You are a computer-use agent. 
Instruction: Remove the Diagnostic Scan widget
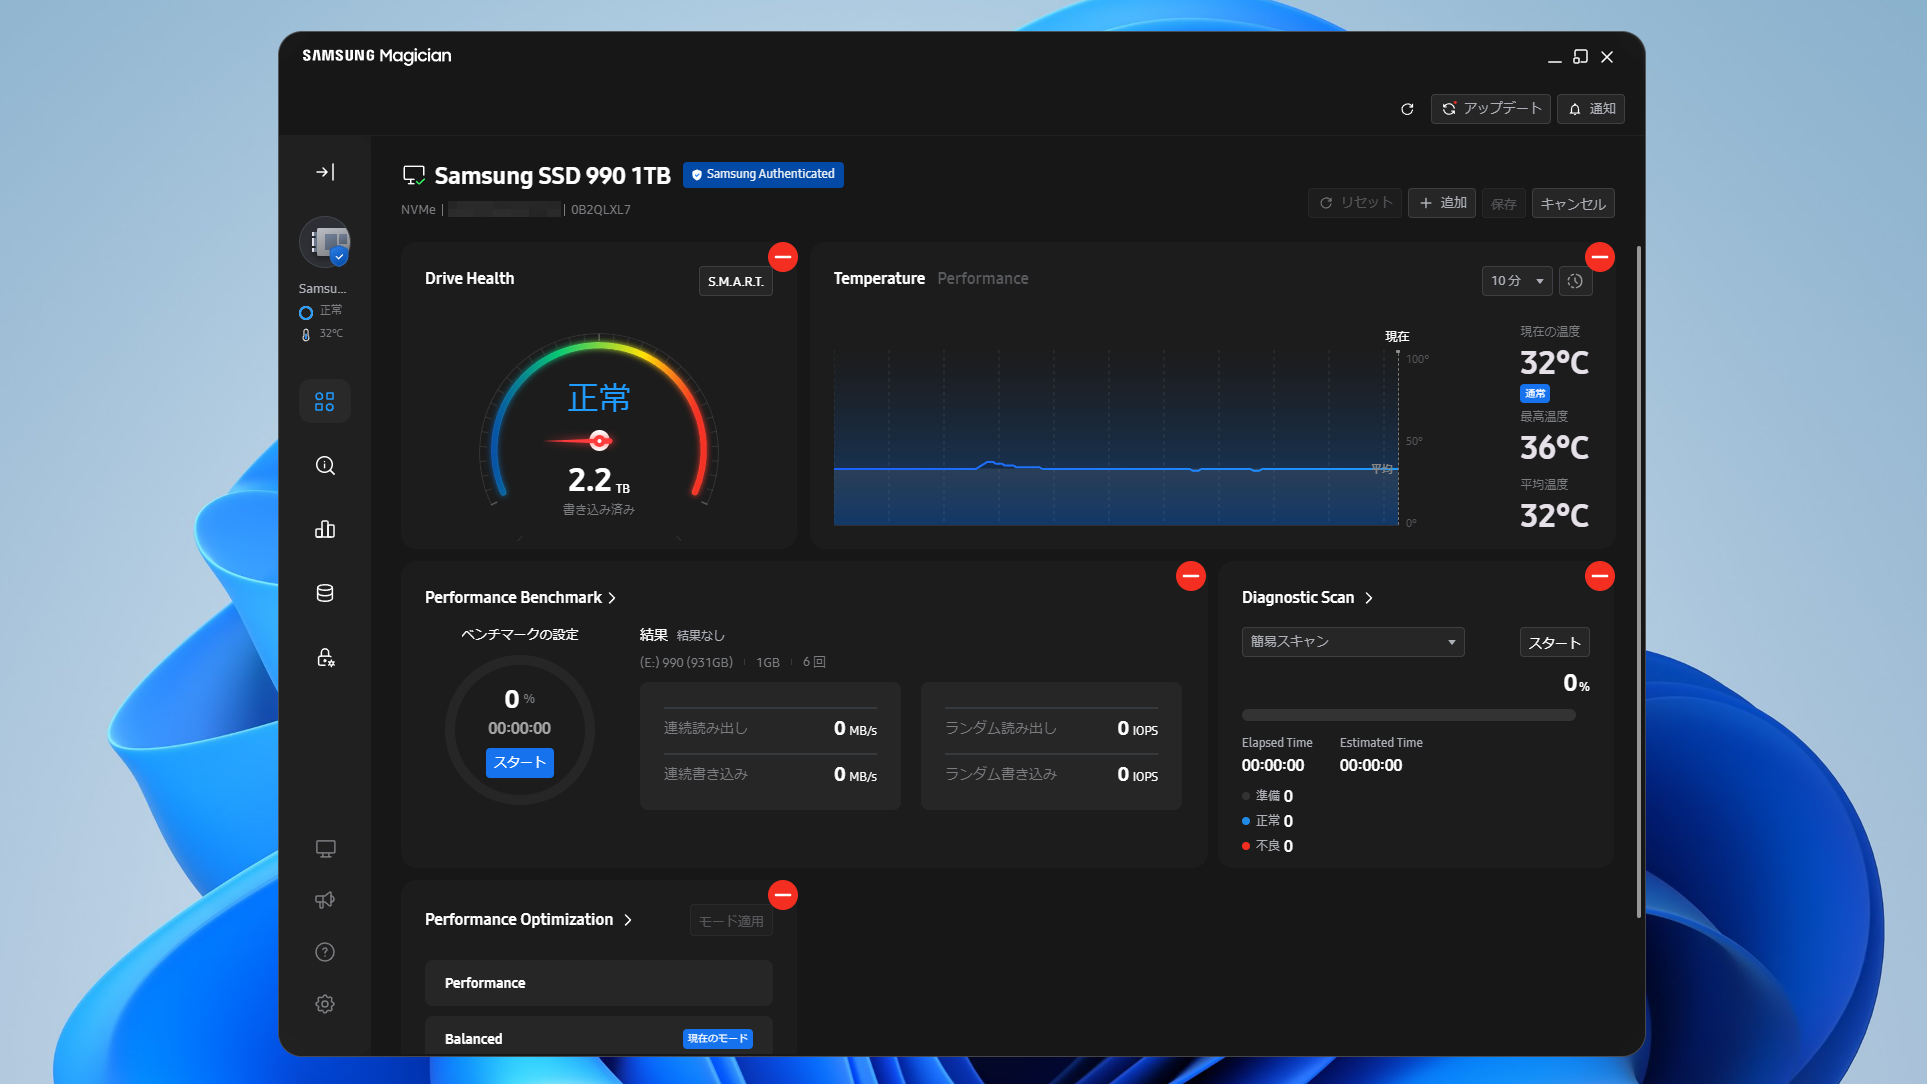coord(1600,576)
